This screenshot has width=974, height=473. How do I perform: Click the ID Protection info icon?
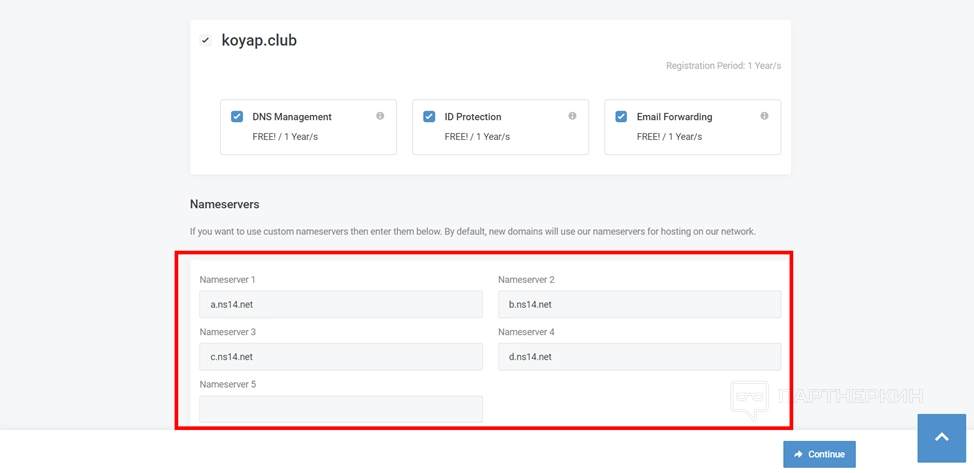[572, 116]
